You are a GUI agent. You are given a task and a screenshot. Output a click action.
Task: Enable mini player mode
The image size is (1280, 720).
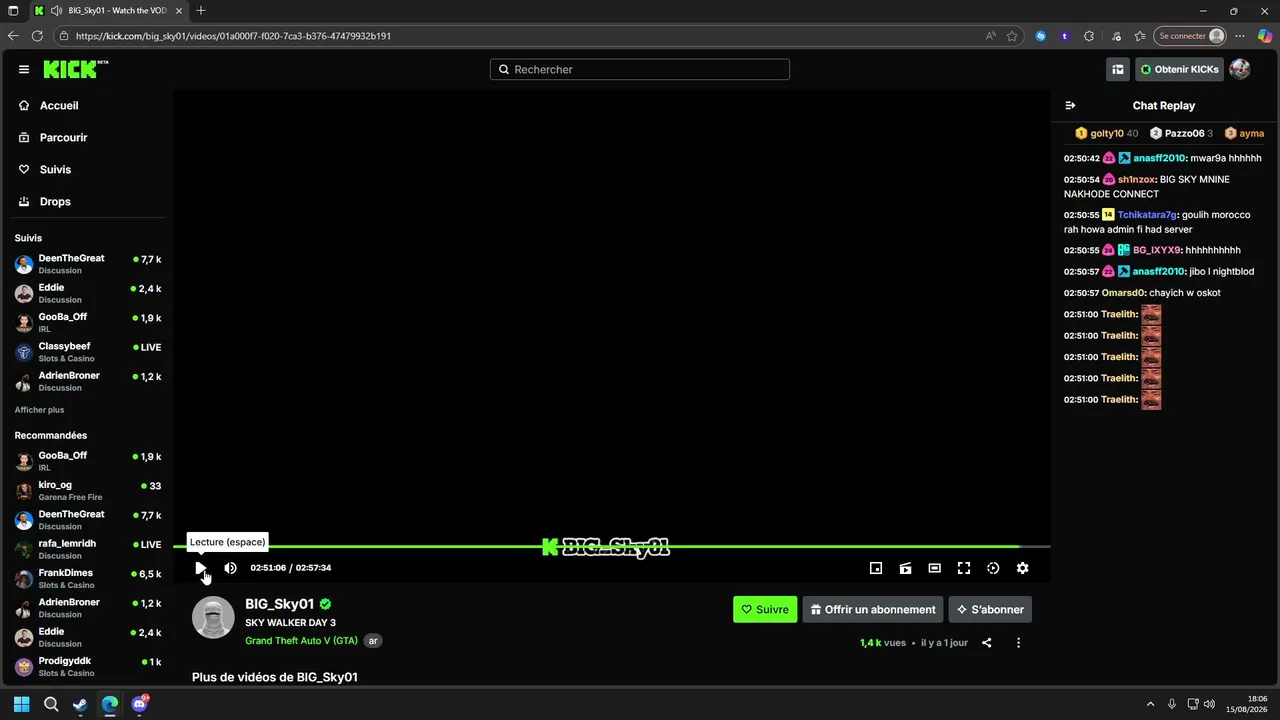click(876, 568)
